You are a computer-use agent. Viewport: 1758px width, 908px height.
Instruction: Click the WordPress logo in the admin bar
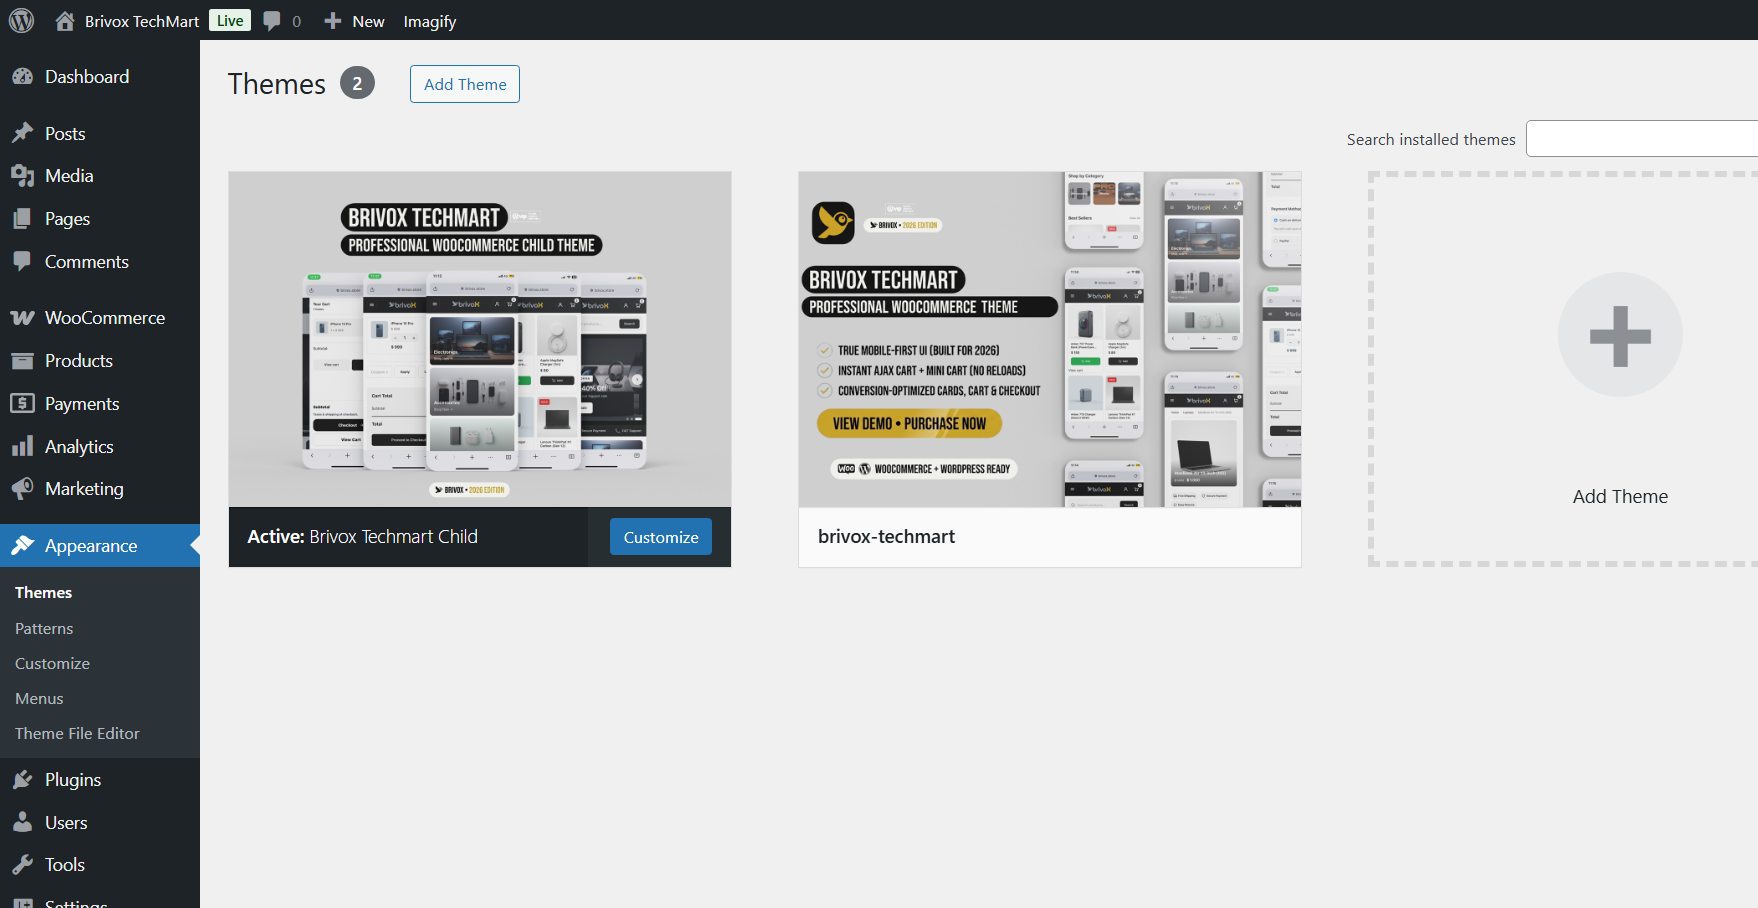(x=21, y=20)
